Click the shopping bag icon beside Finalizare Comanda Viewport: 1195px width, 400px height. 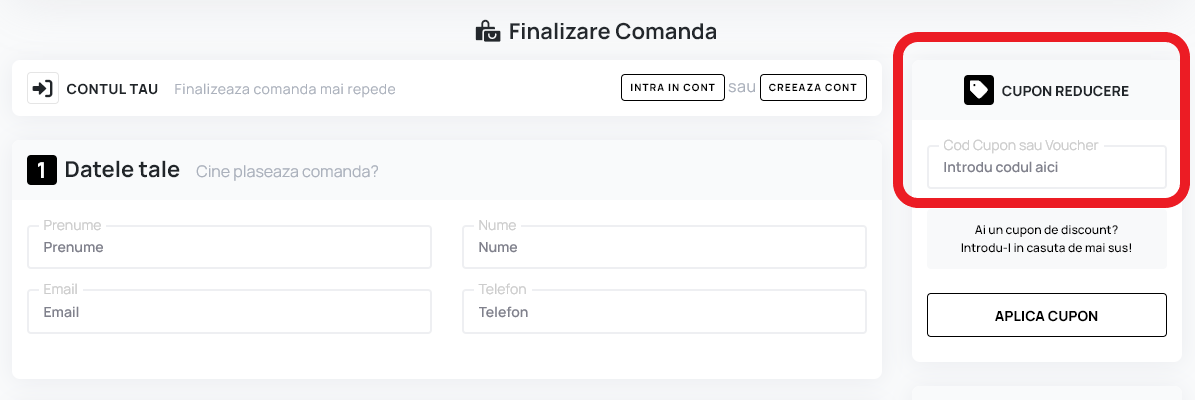click(487, 31)
